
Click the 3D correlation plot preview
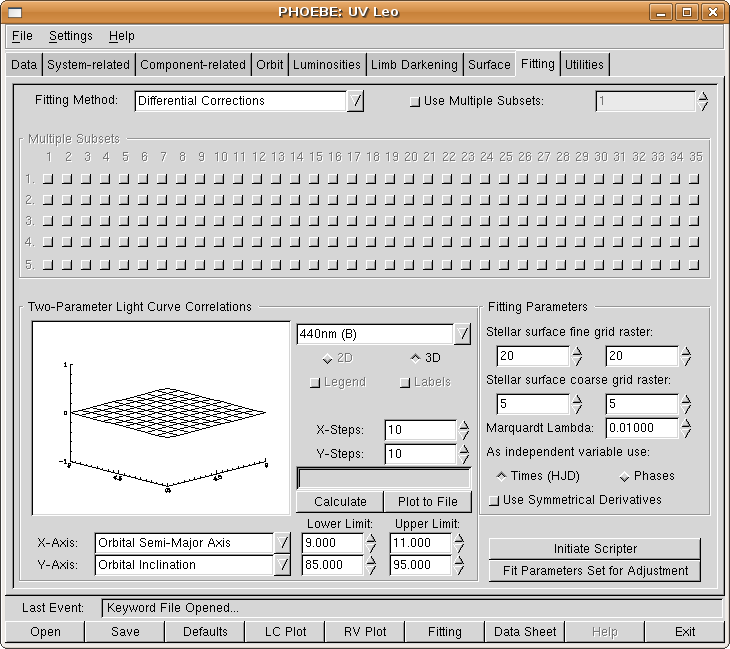(161, 418)
